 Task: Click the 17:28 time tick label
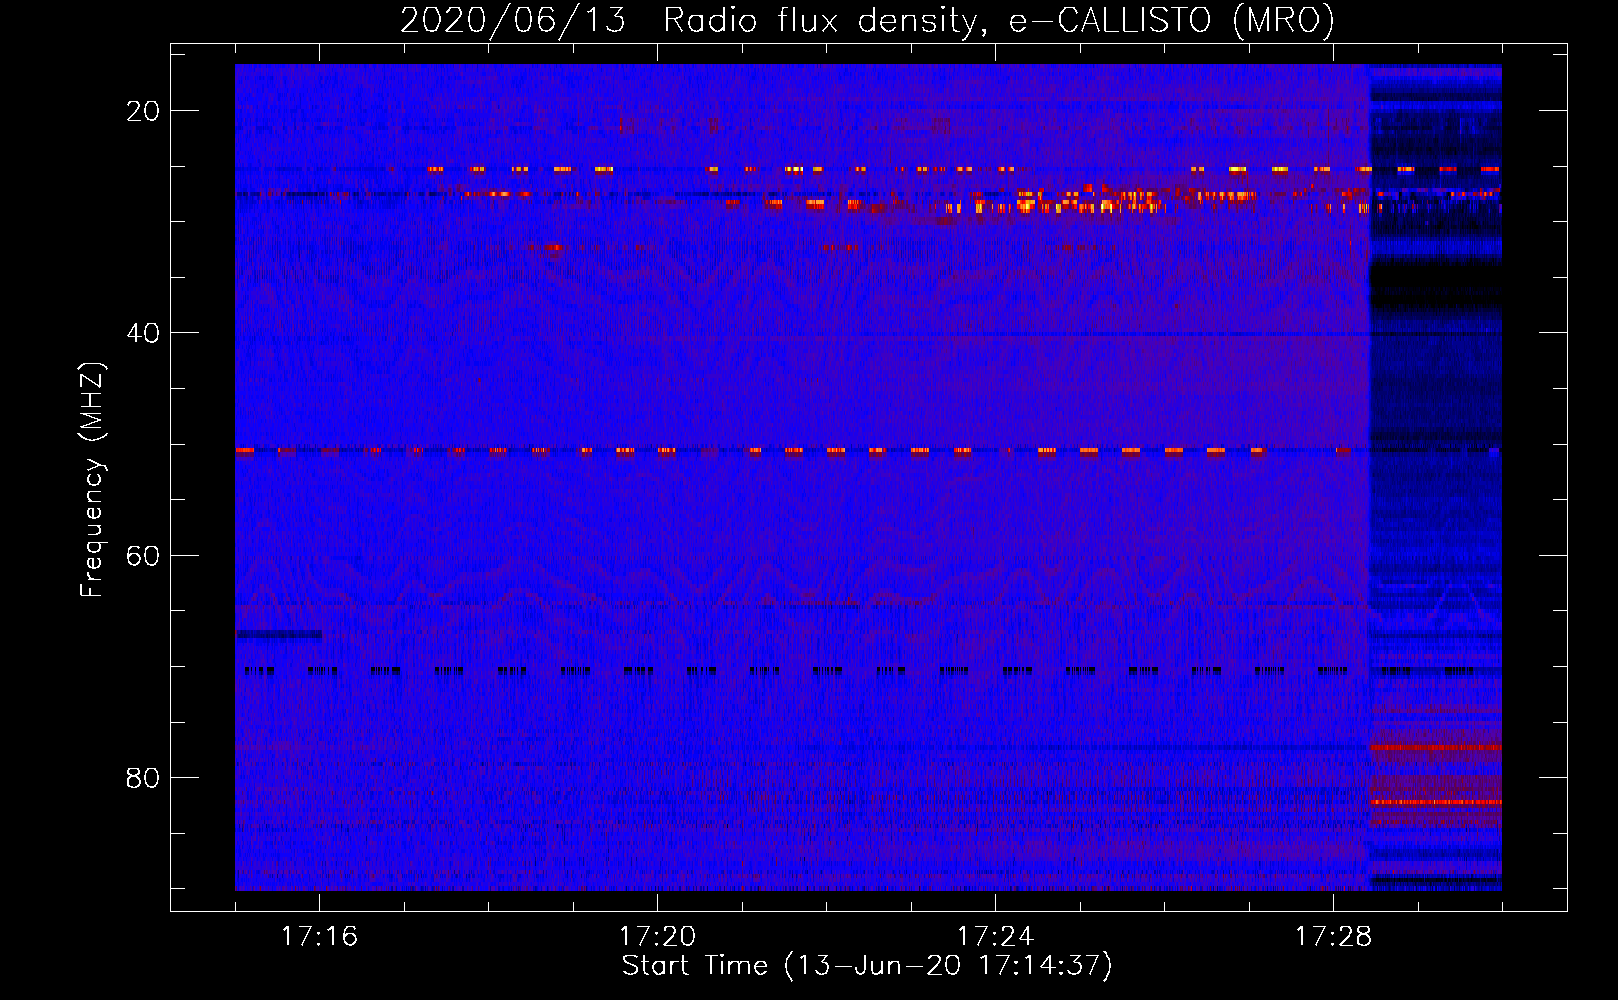click(x=1333, y=937)
